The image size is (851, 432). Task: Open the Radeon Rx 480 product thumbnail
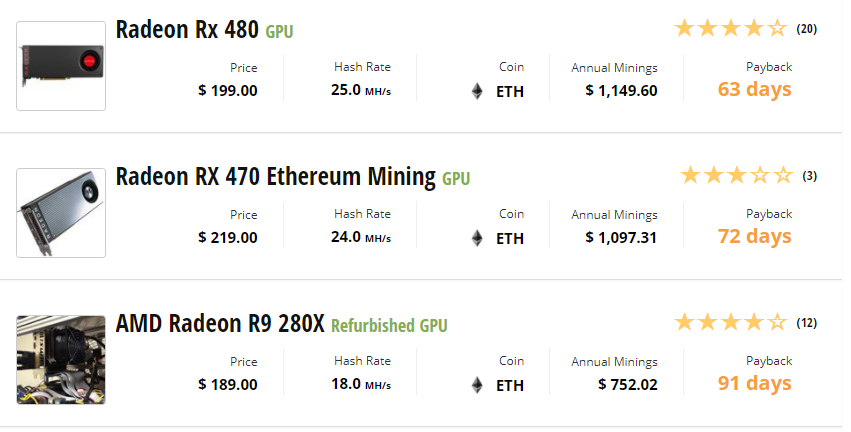(x=61, y=66)
